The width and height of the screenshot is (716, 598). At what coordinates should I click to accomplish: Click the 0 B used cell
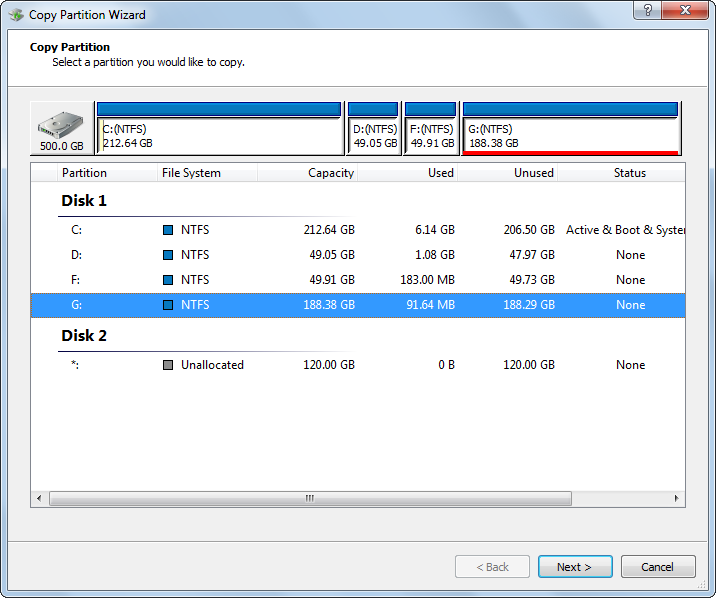coord(447,365)
